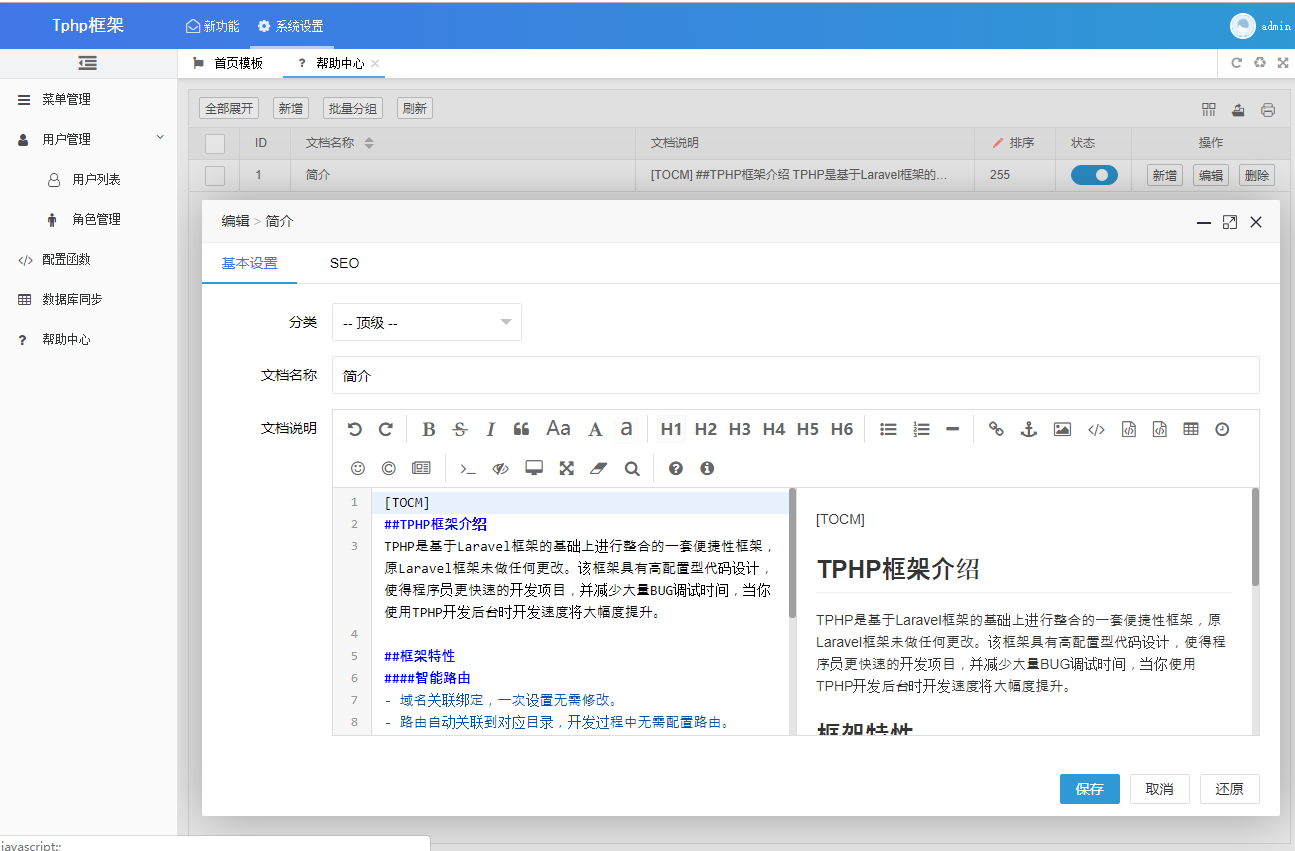Screen dimensions: 1295x851
Task: Click the preview pane vertical scrollbar
Action: point(1255,537)
